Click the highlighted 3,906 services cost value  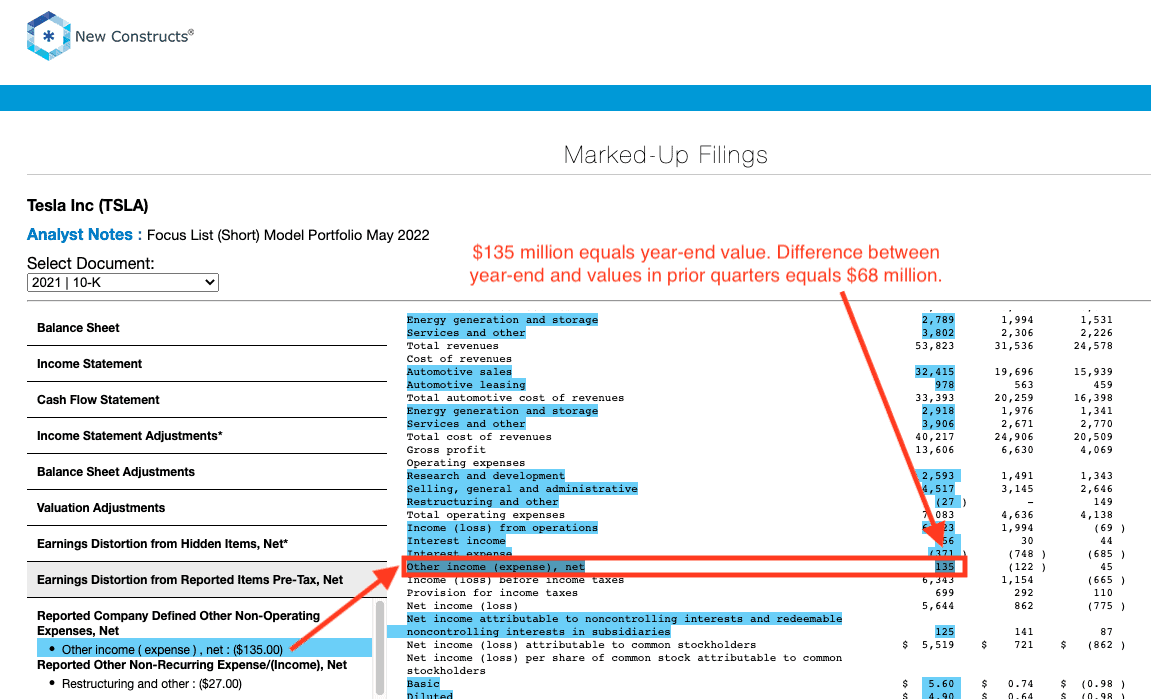tap(938, 424)
